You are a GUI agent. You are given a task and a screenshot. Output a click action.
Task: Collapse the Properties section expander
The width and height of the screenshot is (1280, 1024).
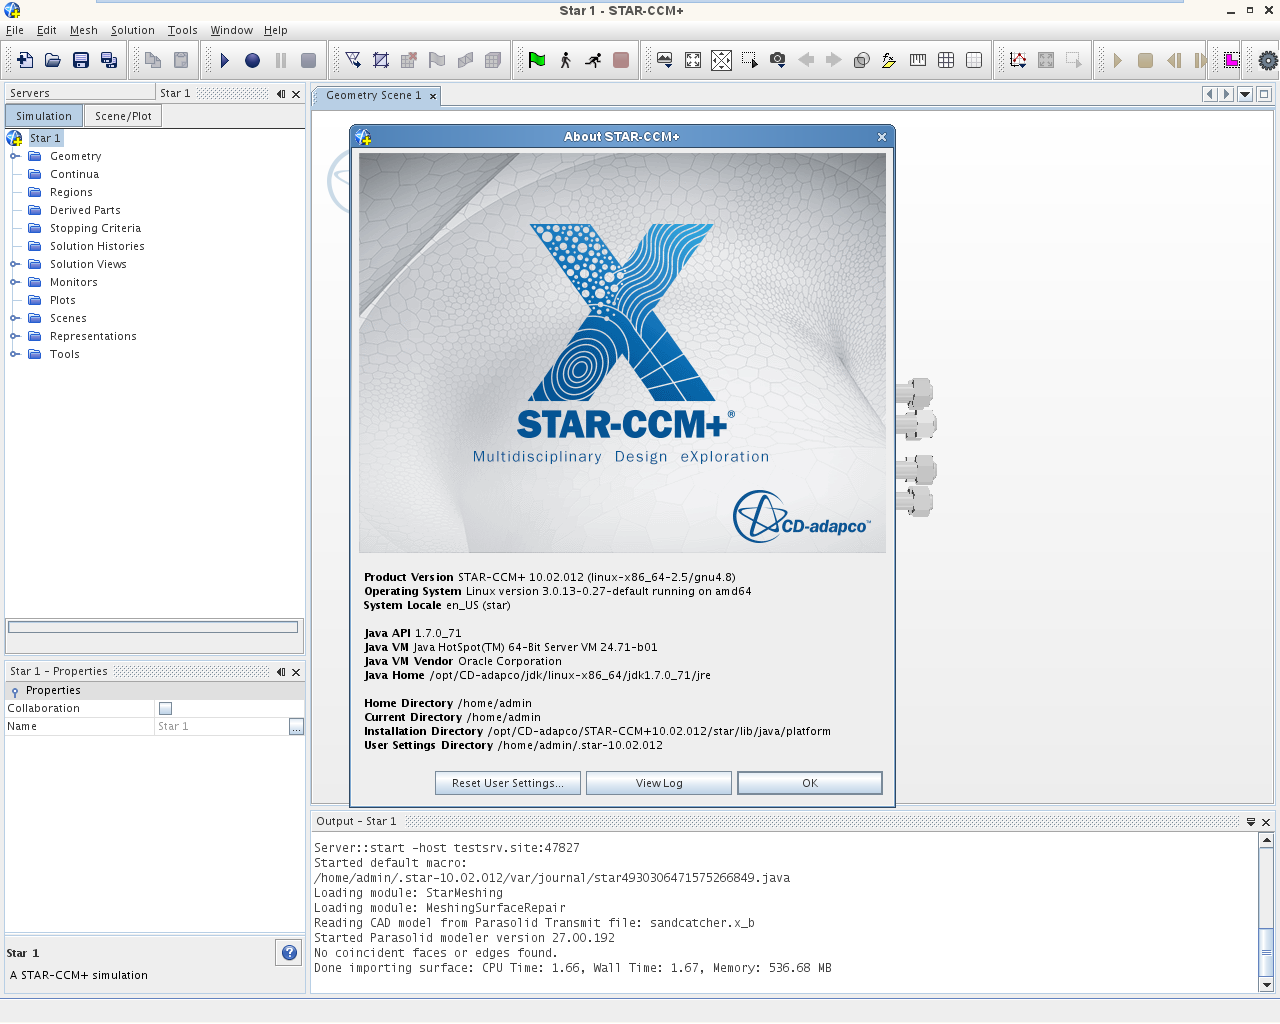15,691
